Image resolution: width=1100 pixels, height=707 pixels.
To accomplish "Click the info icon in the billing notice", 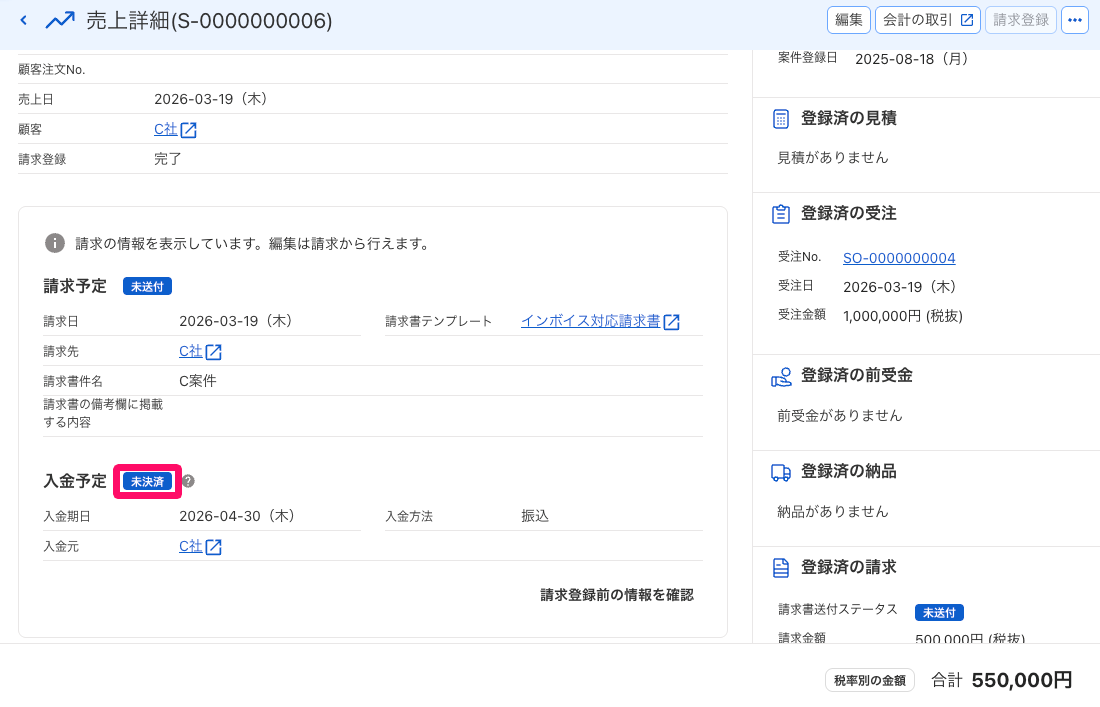I will pos(55,243).
